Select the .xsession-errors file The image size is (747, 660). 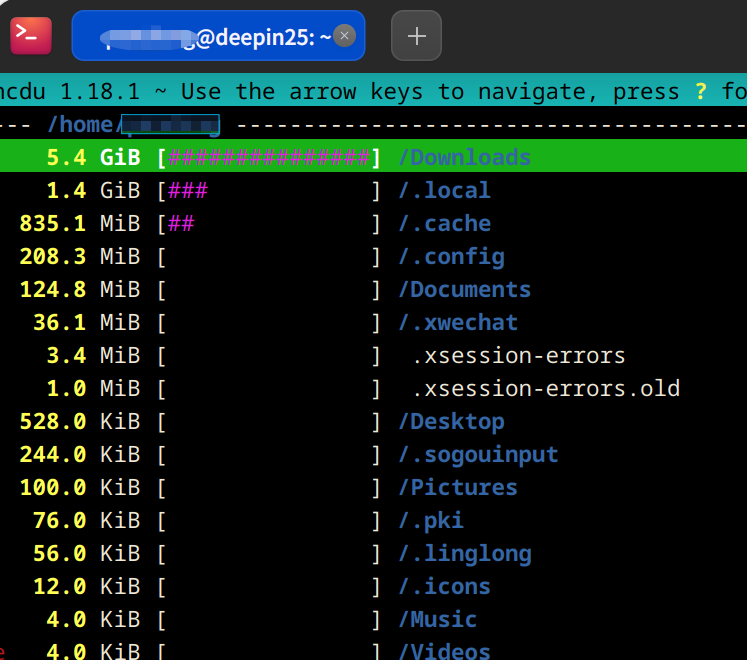coord(519,356)
